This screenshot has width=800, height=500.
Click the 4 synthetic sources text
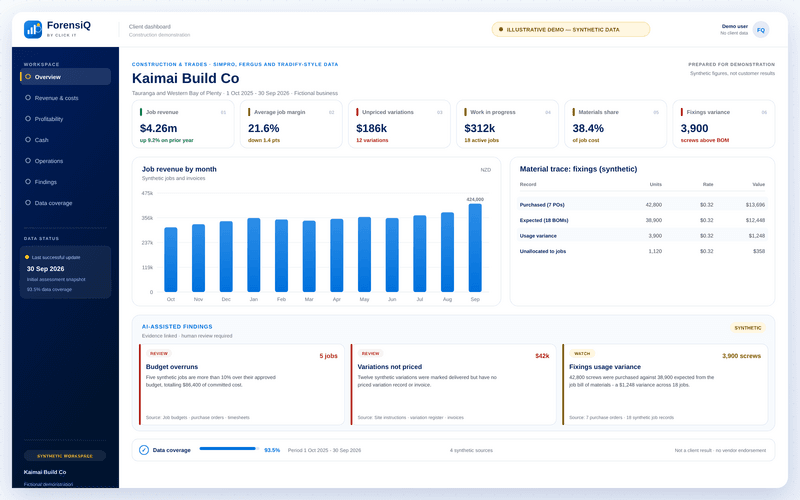pos(471,450)
